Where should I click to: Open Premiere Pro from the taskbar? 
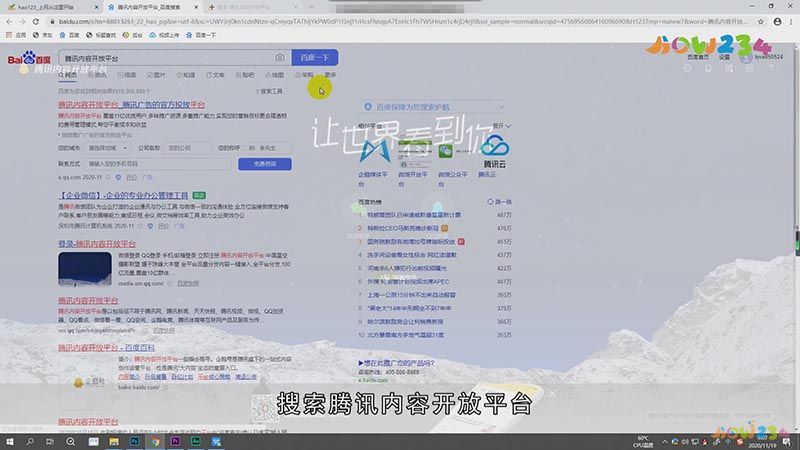[176, 441]
